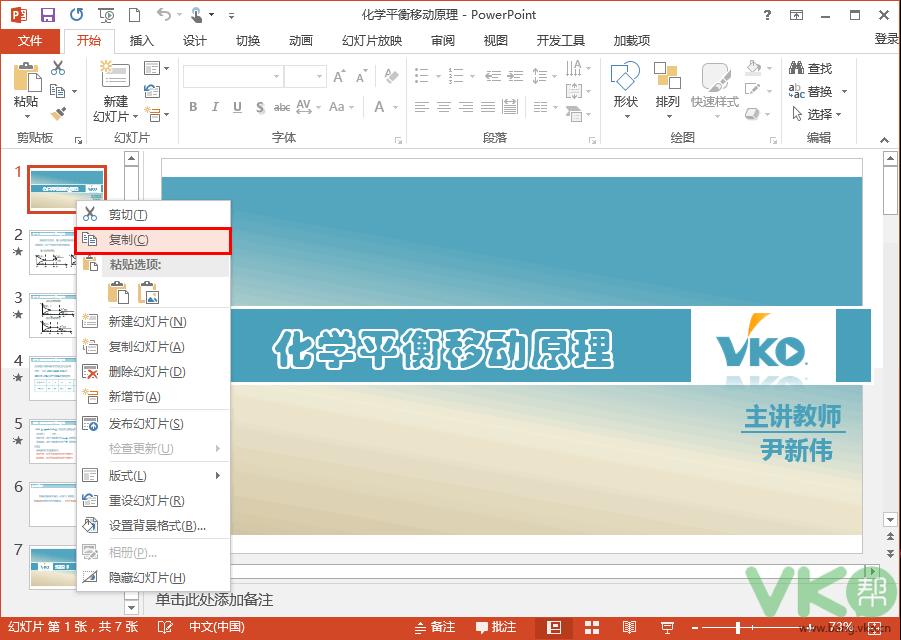Expand Layout (版式) submenu in context menu
Image resolution: width=901 pixels, height=640 pixels.
(153, 476)
